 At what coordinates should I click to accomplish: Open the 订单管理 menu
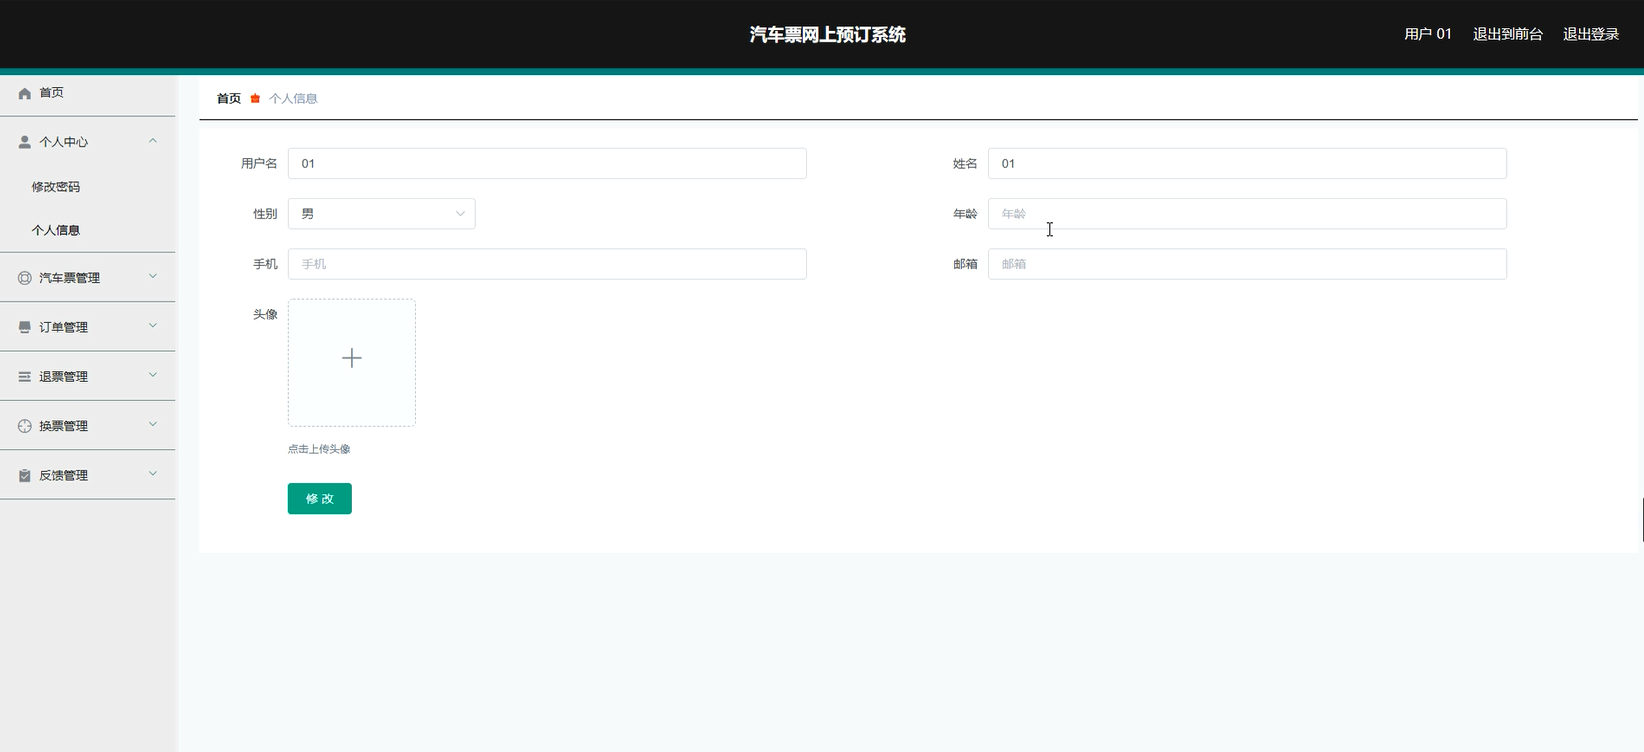click(x=88, y=327)
